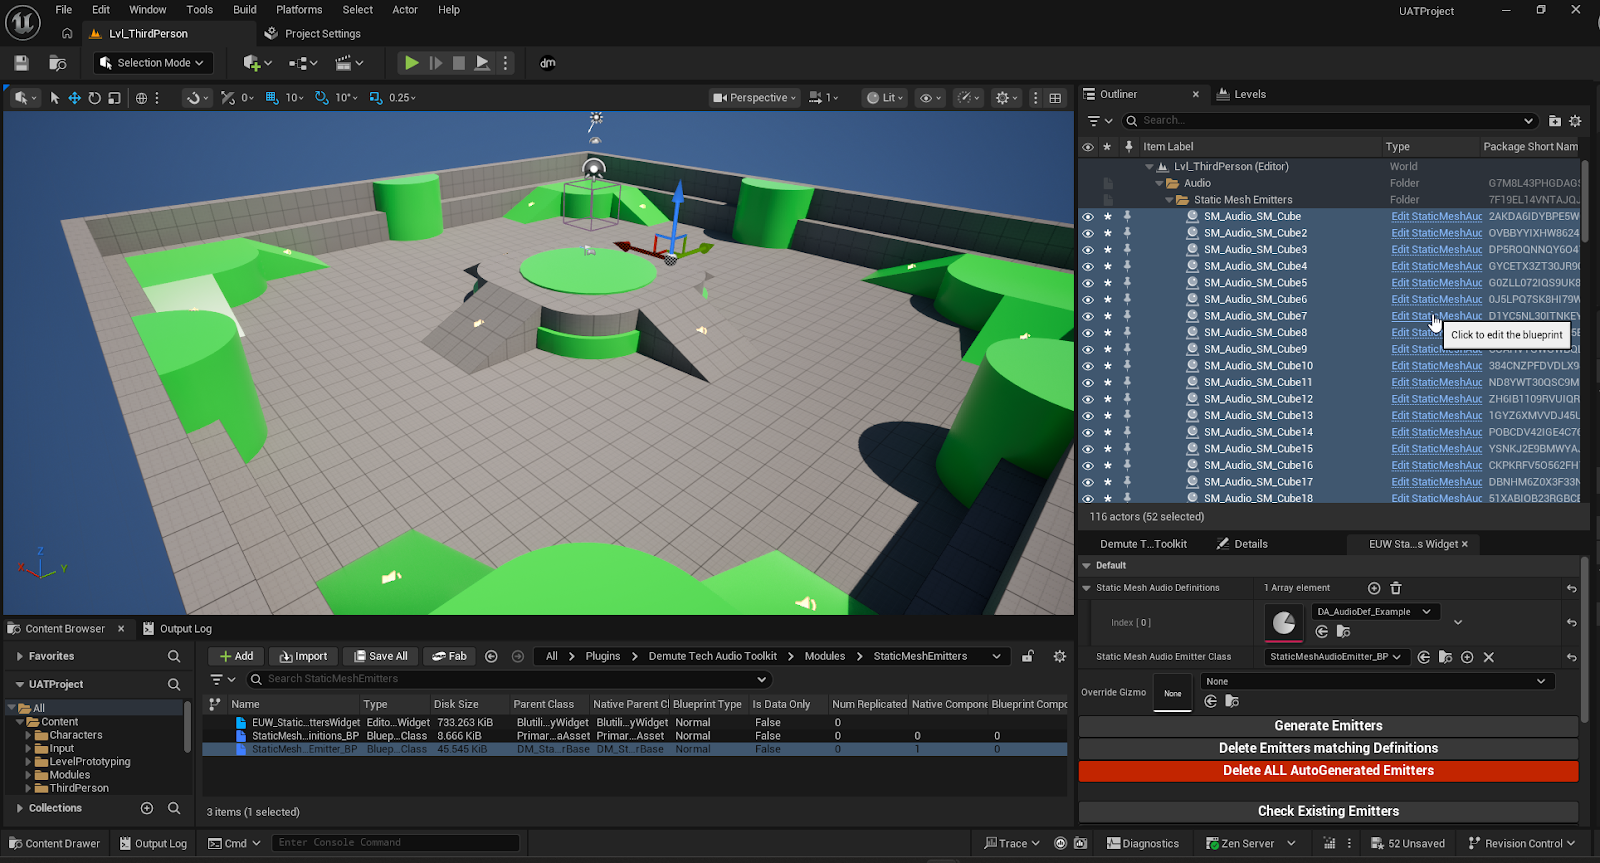Image resolution: width=1600 pixels, height=863 pixels.
Task: Toggle visibility of SM_Audio_SM_Cube actor
Action: (x=1088, y=216)
